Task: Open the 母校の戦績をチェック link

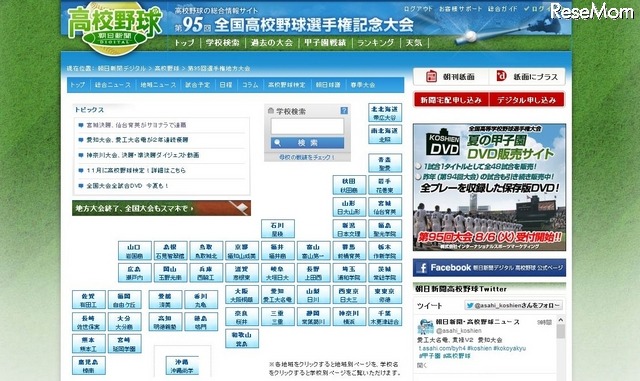Action: (307, 157)
